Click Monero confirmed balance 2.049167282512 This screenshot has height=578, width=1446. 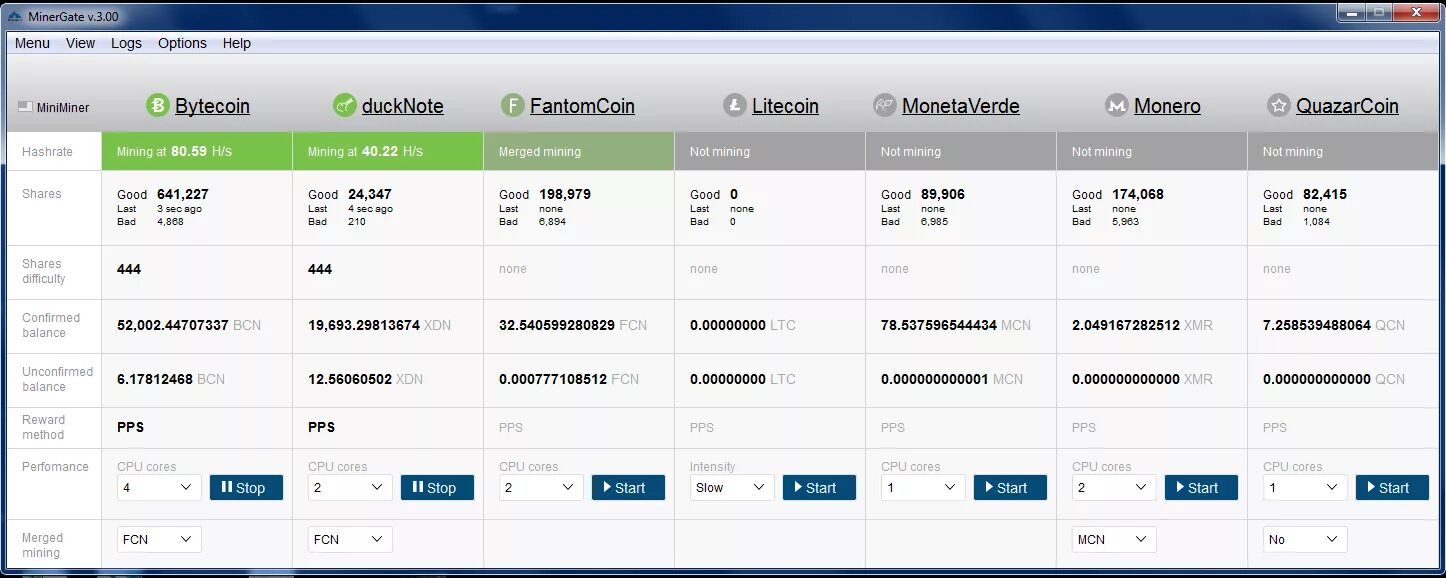[x=1126, y=325]
